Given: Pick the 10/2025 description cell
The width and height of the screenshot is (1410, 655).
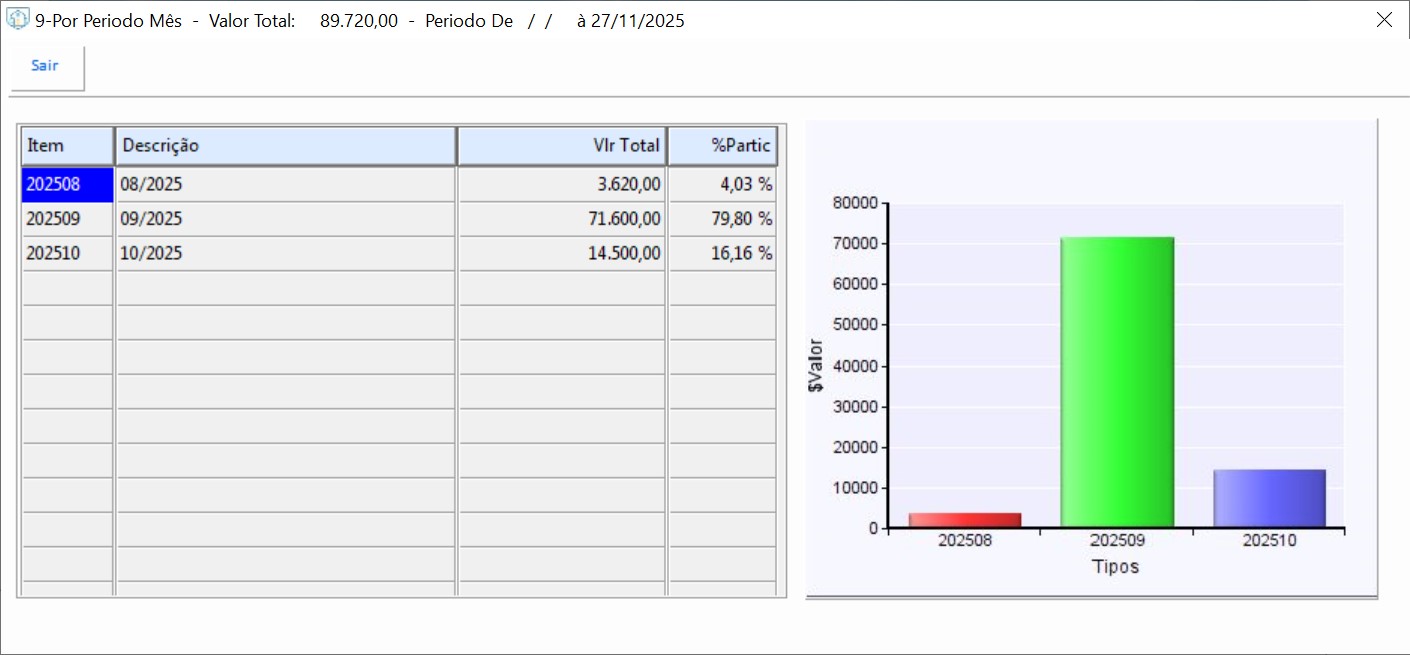Looking at the screenshot, I should (x=286, y=254).
